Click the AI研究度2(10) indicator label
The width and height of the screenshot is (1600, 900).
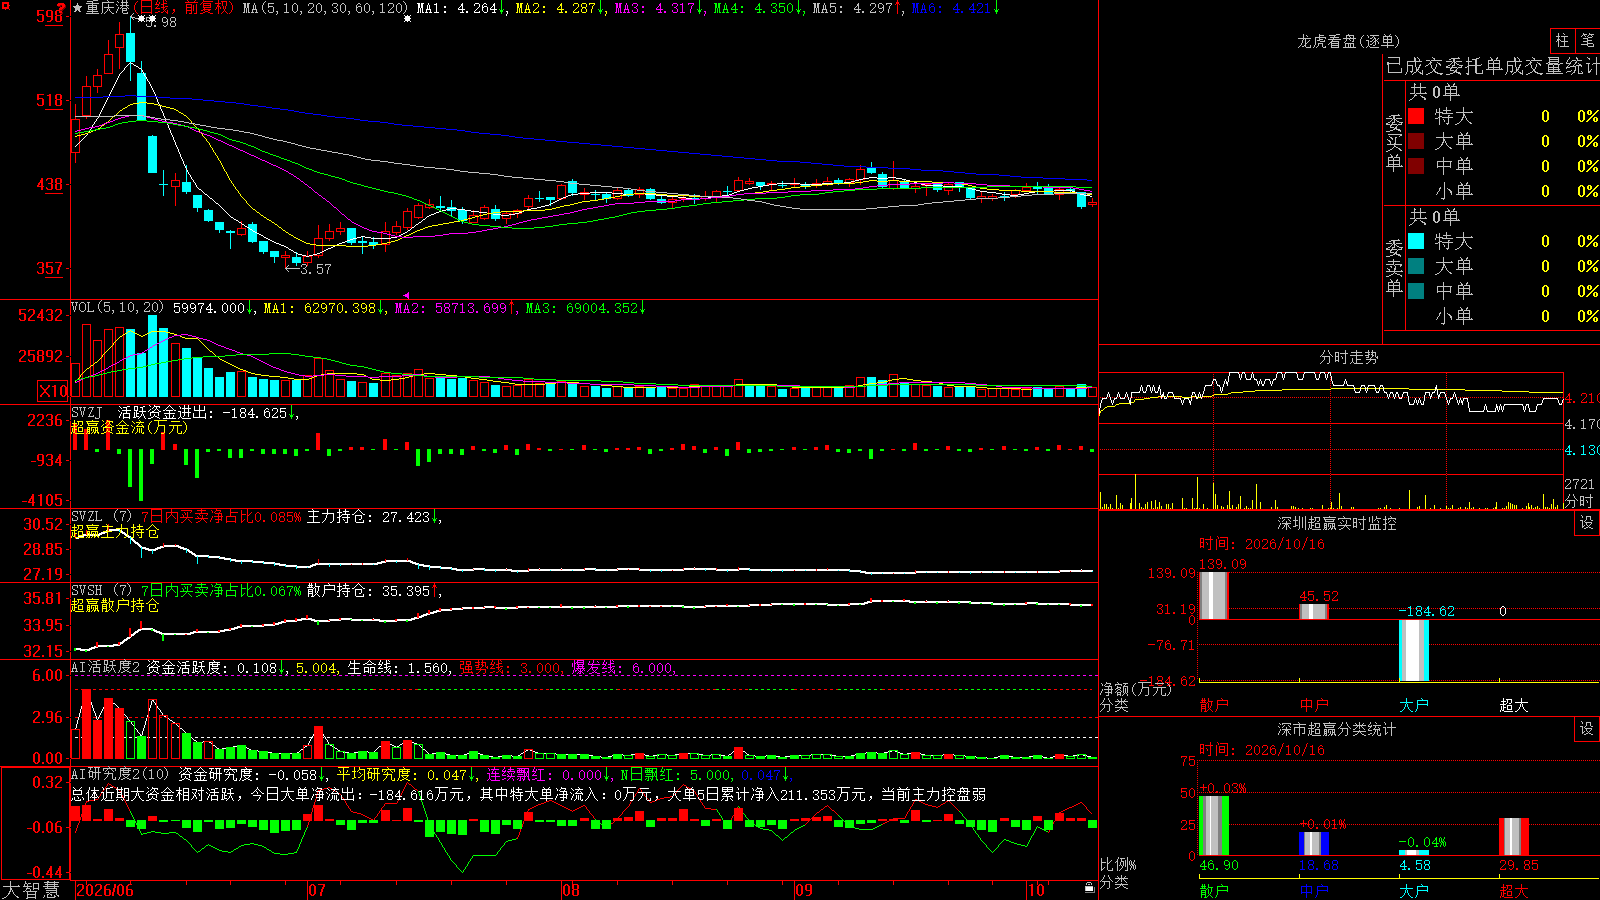[x=120, y=774]
